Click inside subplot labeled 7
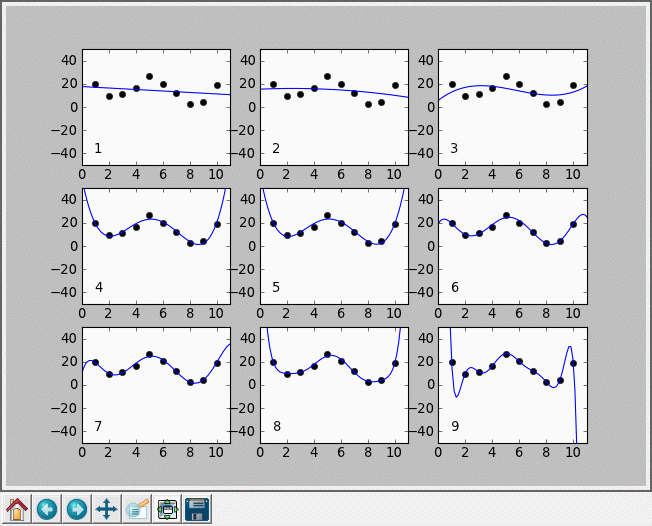Viewport: 652px width, 526px height. pyautogui.click(x=155, y=410)
